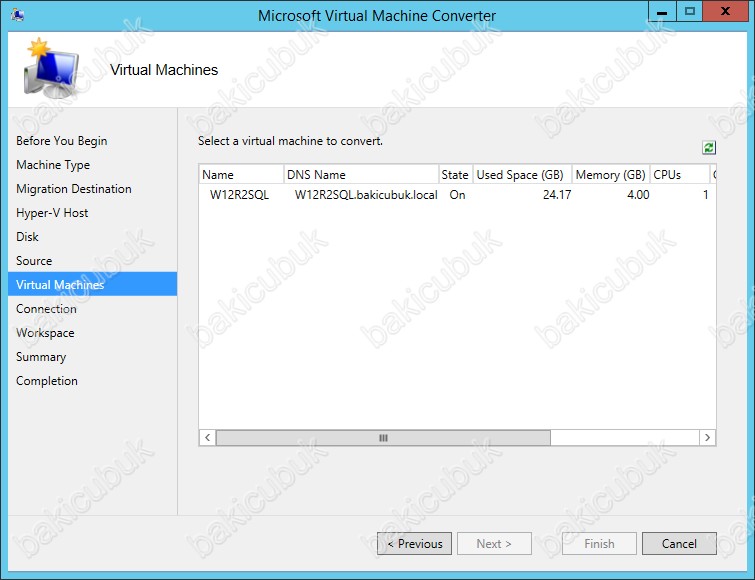Screen dimensions: 755x580
Task: Maximize the Converter window
Action: pyautogui.click(x=690, y=12)
